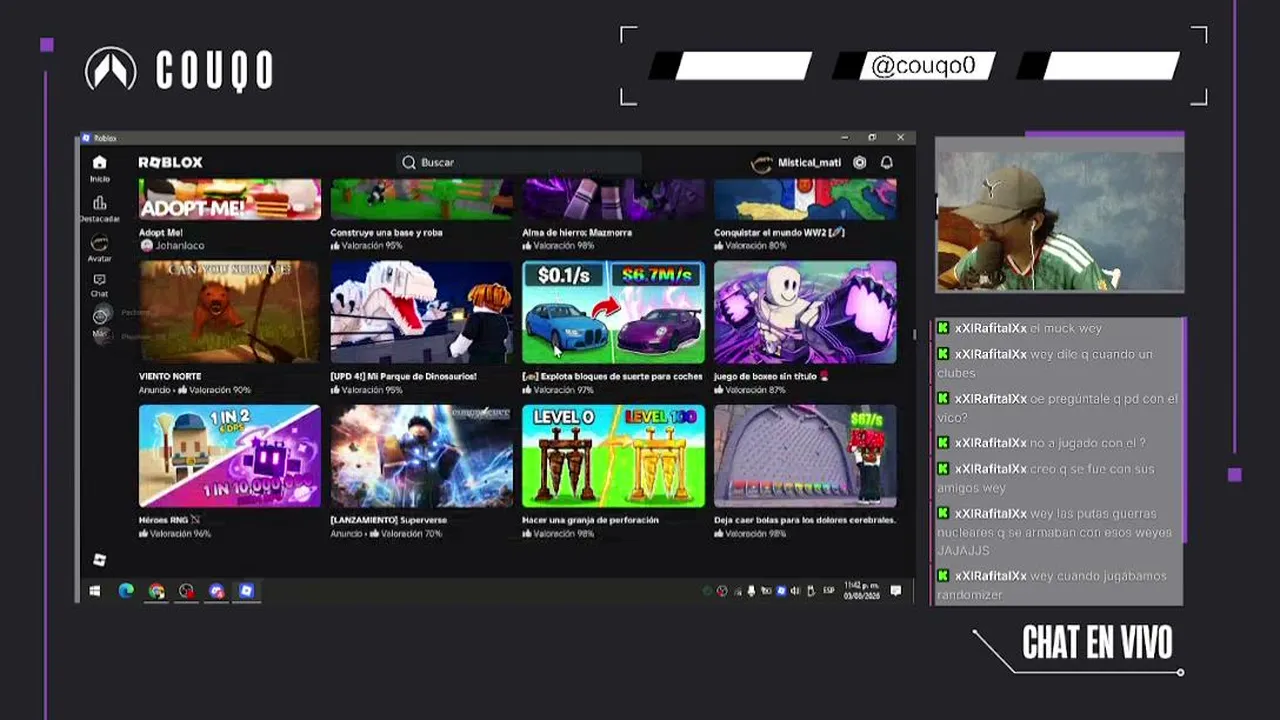Click the Johanloco creator name
This screenshot has height=720, width=1280.
(x=180, y=245)
